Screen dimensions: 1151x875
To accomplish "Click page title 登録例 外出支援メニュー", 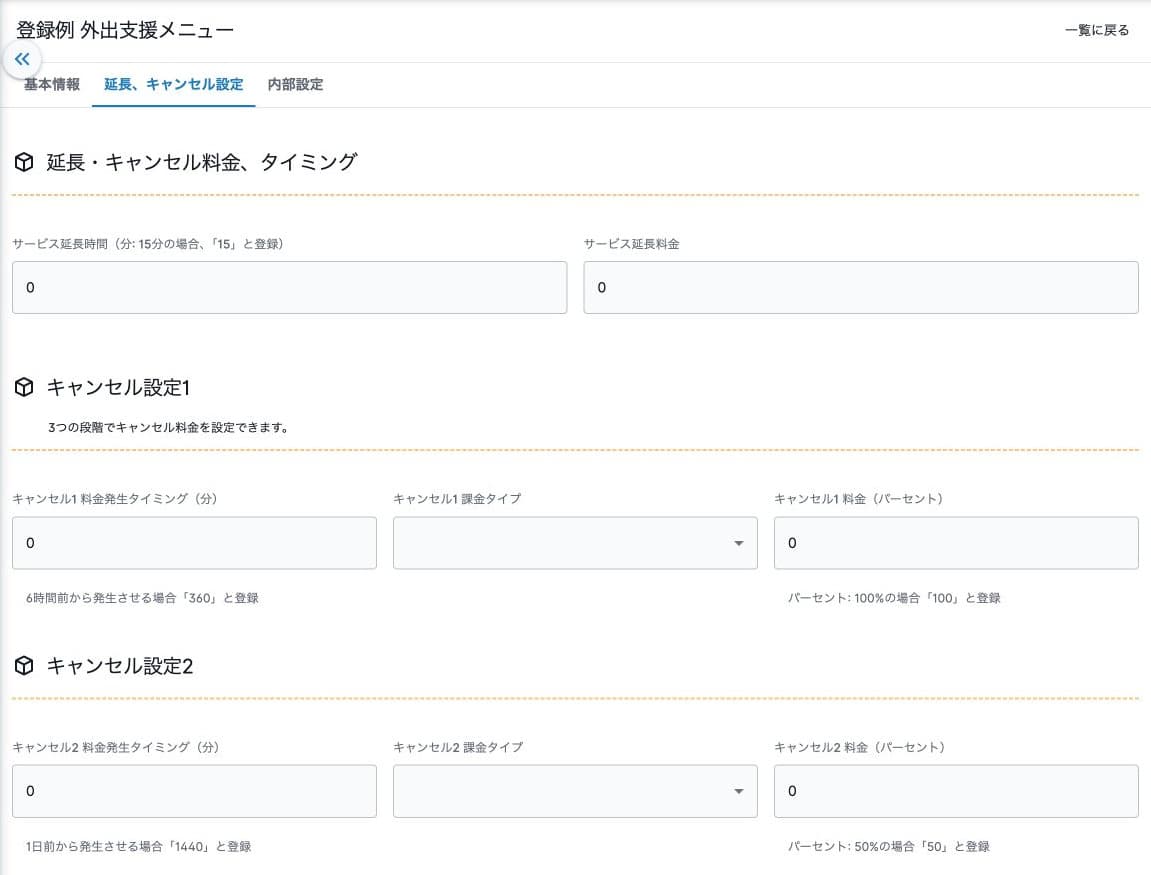I will 125,30.
